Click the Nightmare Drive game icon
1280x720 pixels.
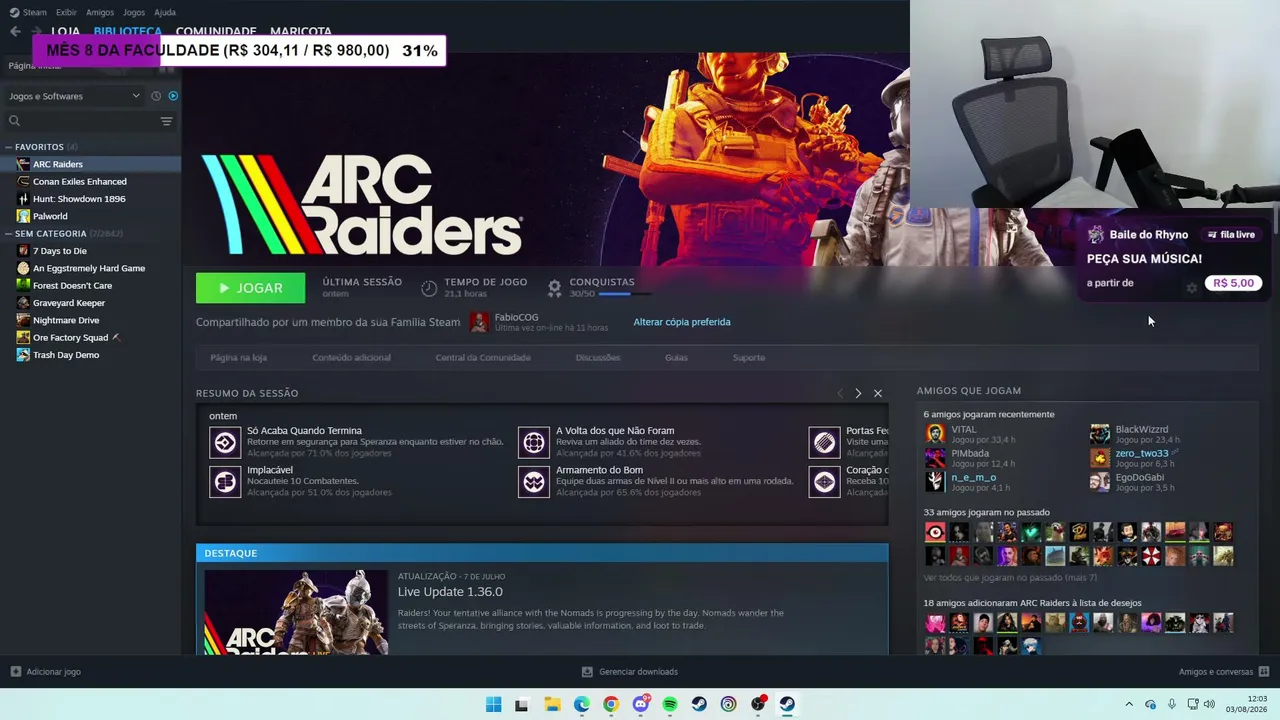[24, 320]
